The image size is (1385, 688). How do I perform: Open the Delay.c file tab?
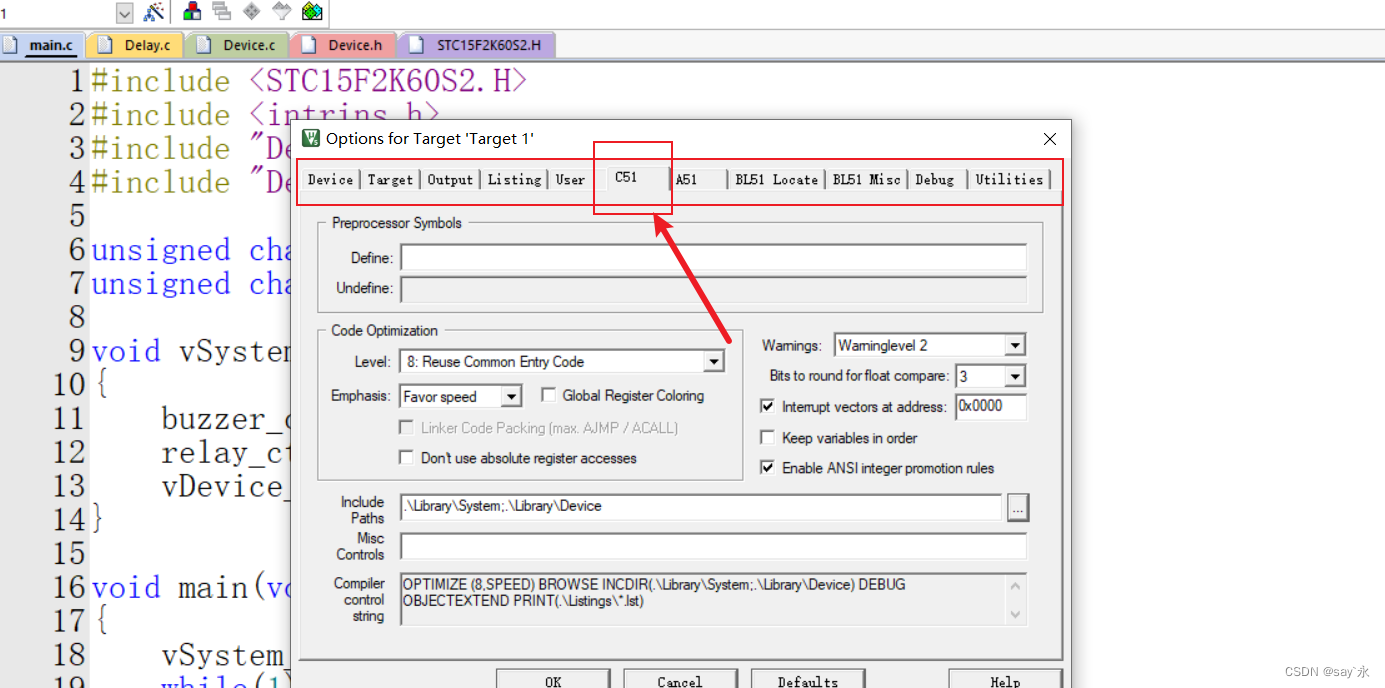pos(135,44)
